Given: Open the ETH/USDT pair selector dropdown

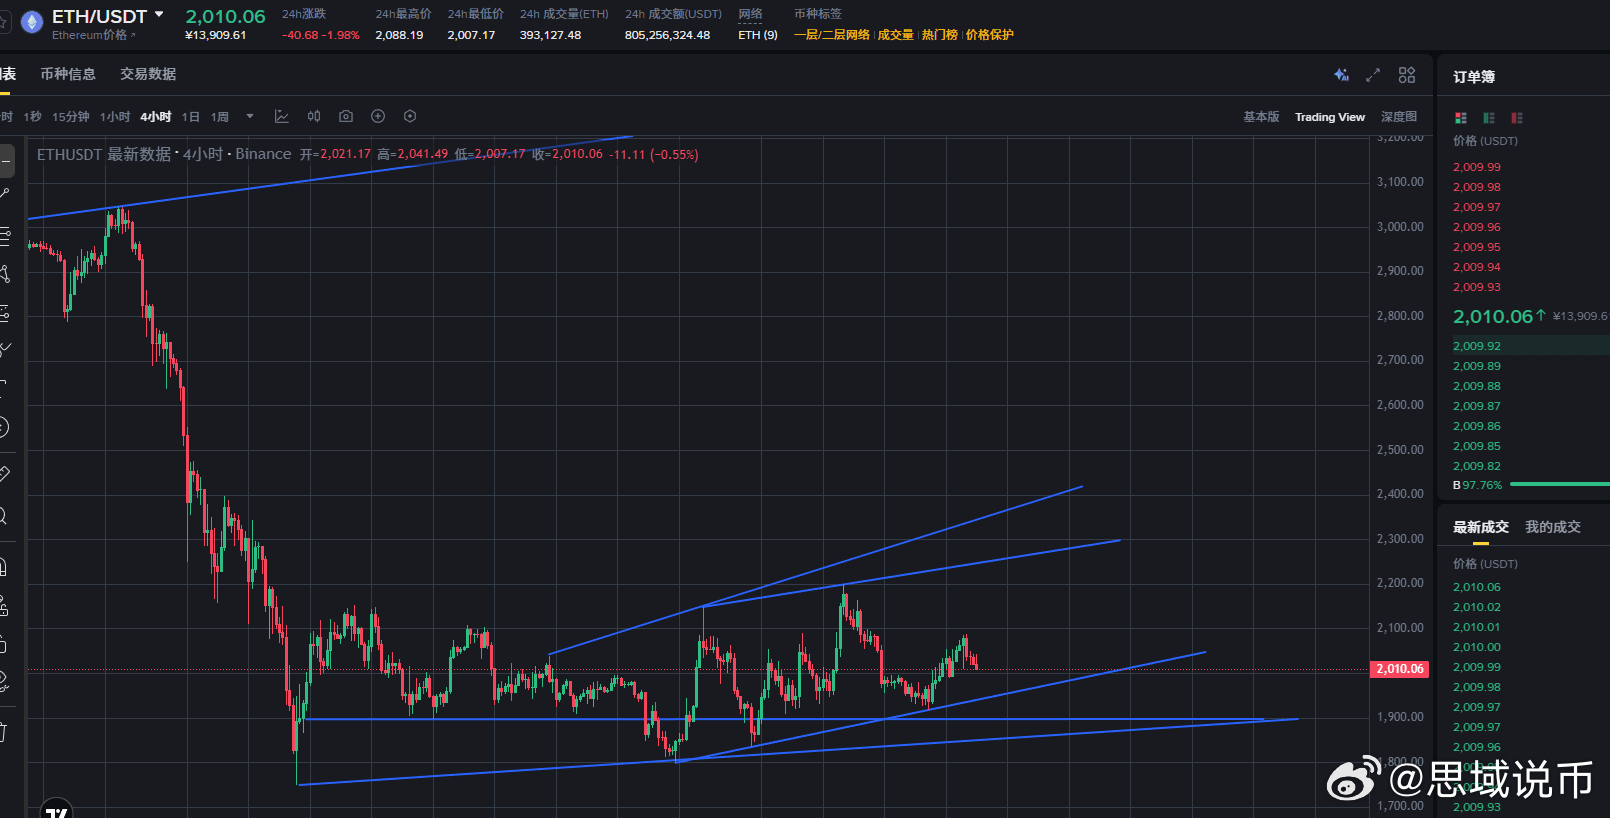Looking at the screenshot, I should coord(159,15).
